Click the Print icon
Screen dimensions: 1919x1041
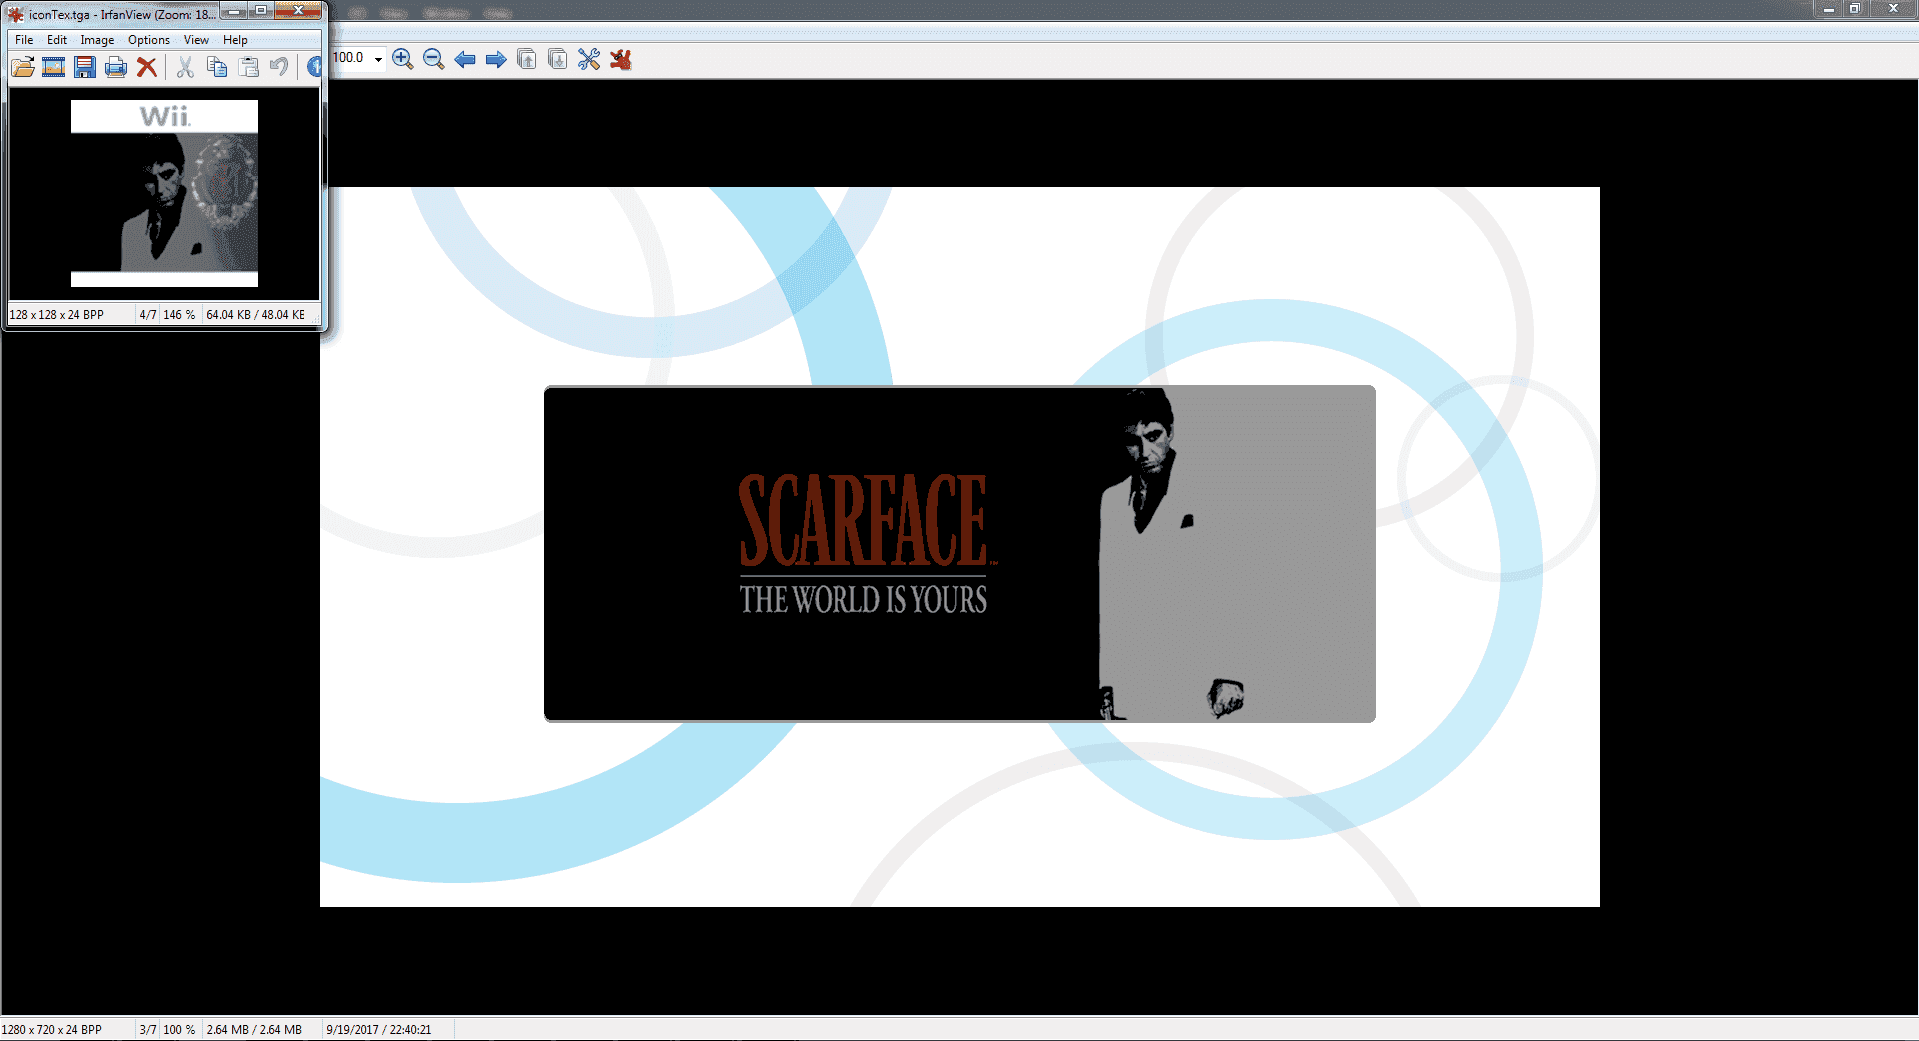[x=116, y=67]
